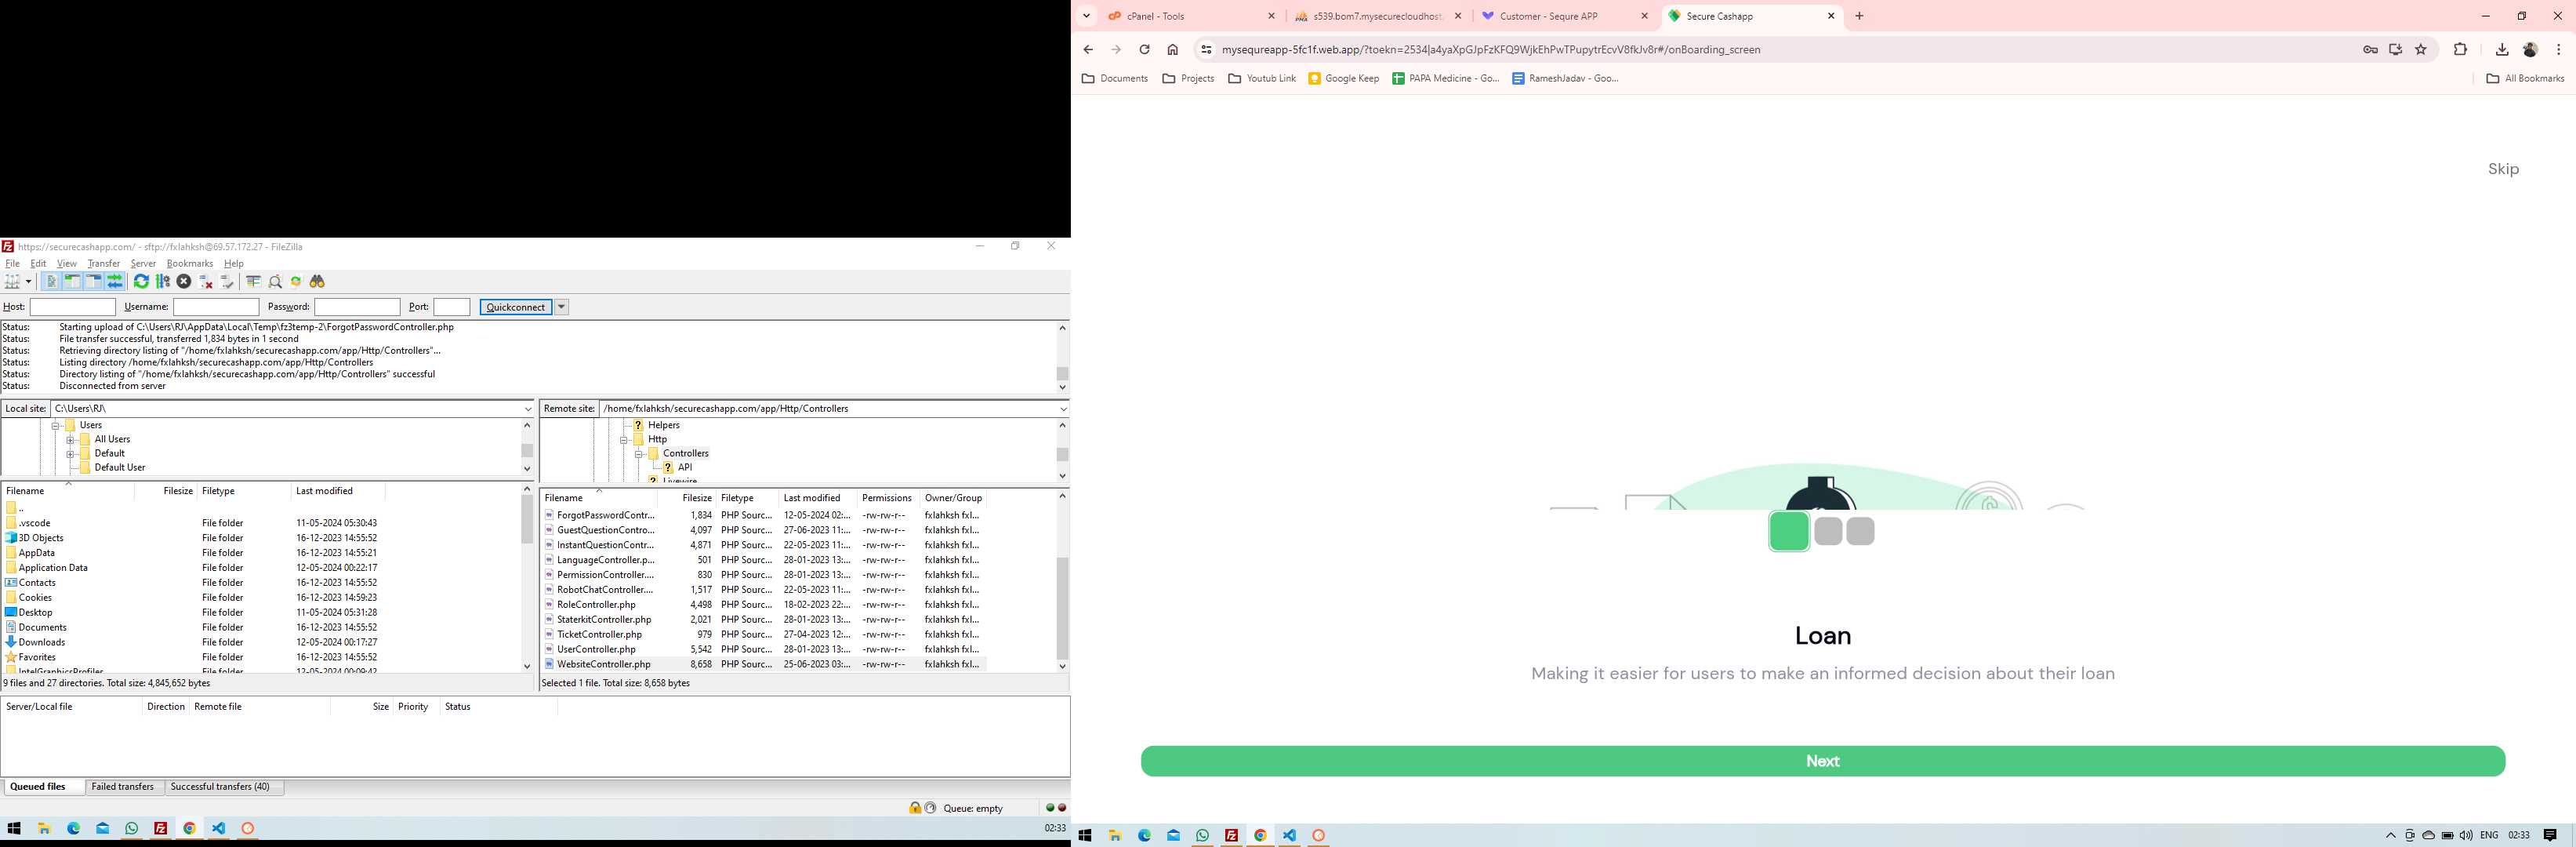Toggle processing of the transfer queue
The width and height of the screenshot is (2576, 847).
(x=163, y=282)
